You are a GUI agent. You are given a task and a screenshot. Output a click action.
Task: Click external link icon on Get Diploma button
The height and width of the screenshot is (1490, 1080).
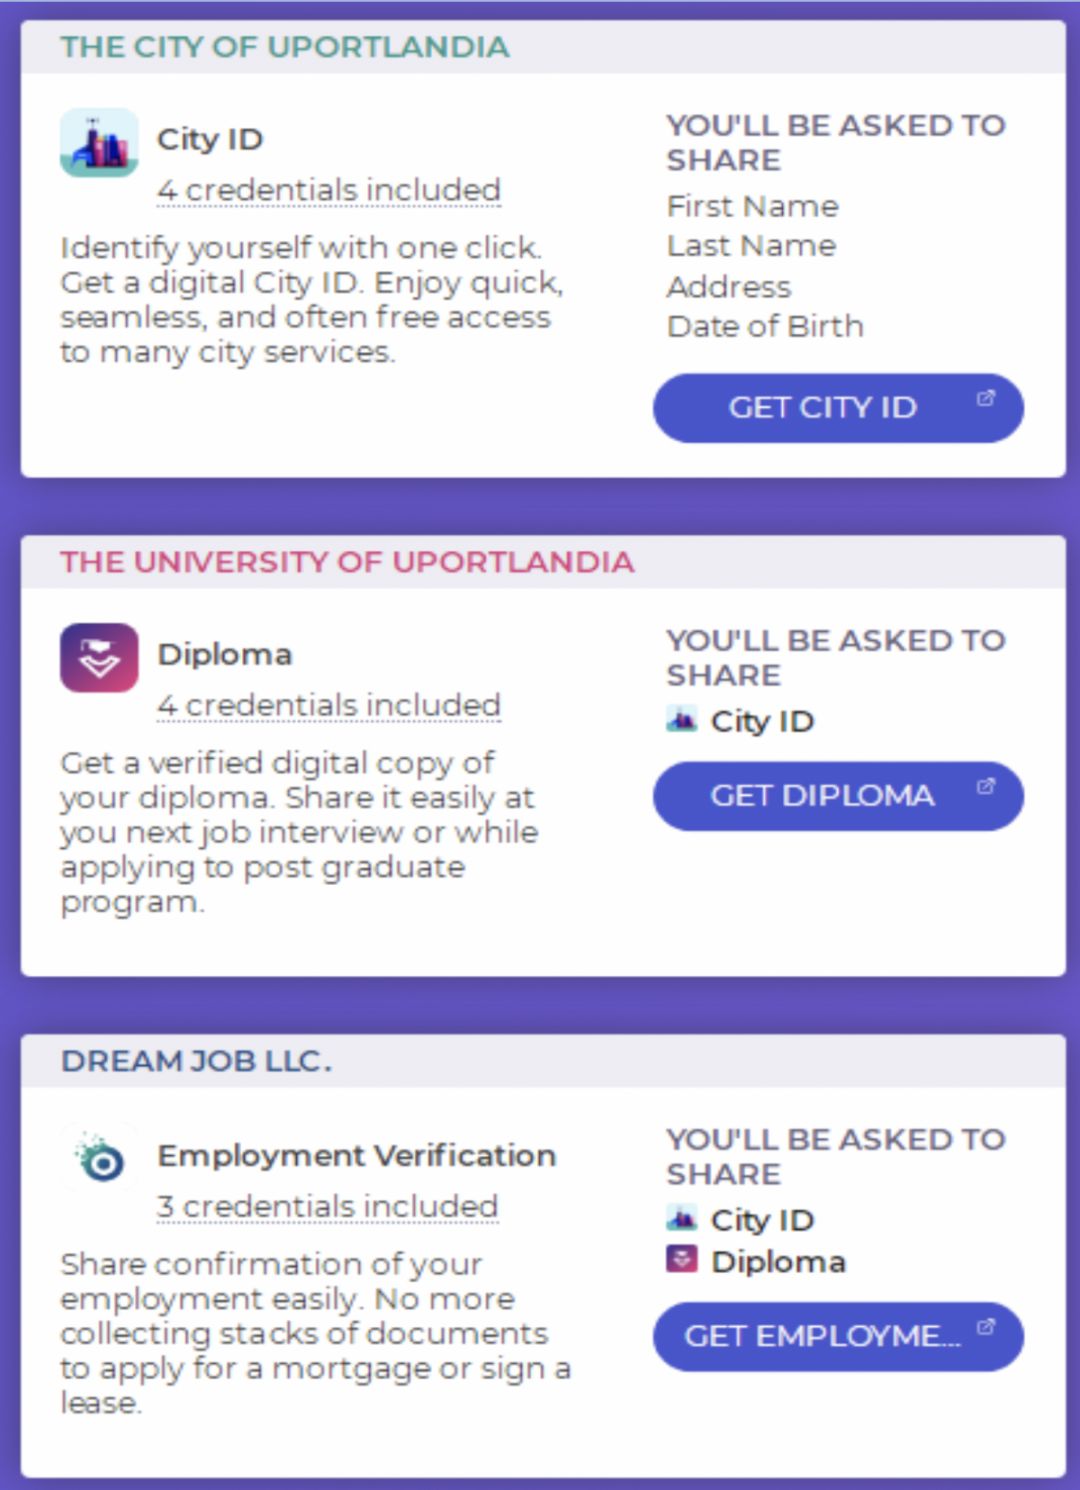tap(986, 786)
